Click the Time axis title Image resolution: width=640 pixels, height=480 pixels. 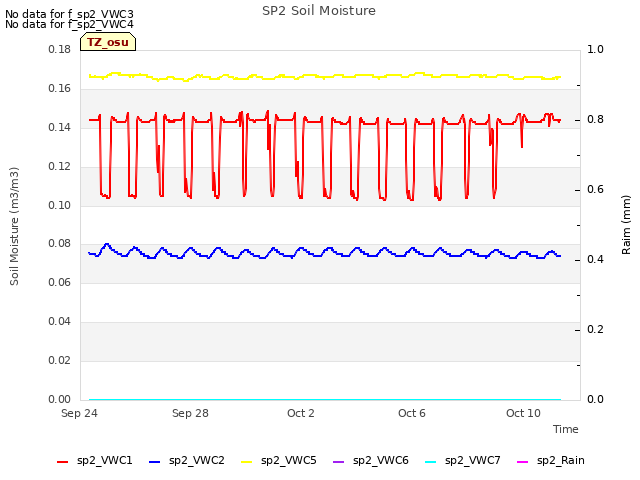coord(566,429)
